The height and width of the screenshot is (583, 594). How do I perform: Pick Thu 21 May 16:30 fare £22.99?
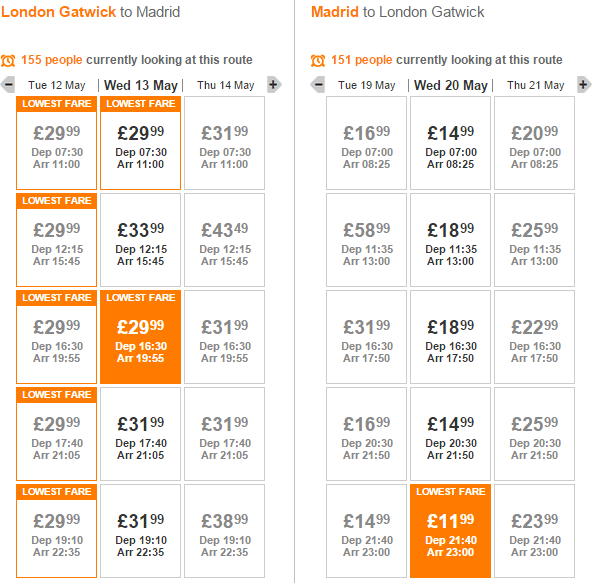pos(535,337)
